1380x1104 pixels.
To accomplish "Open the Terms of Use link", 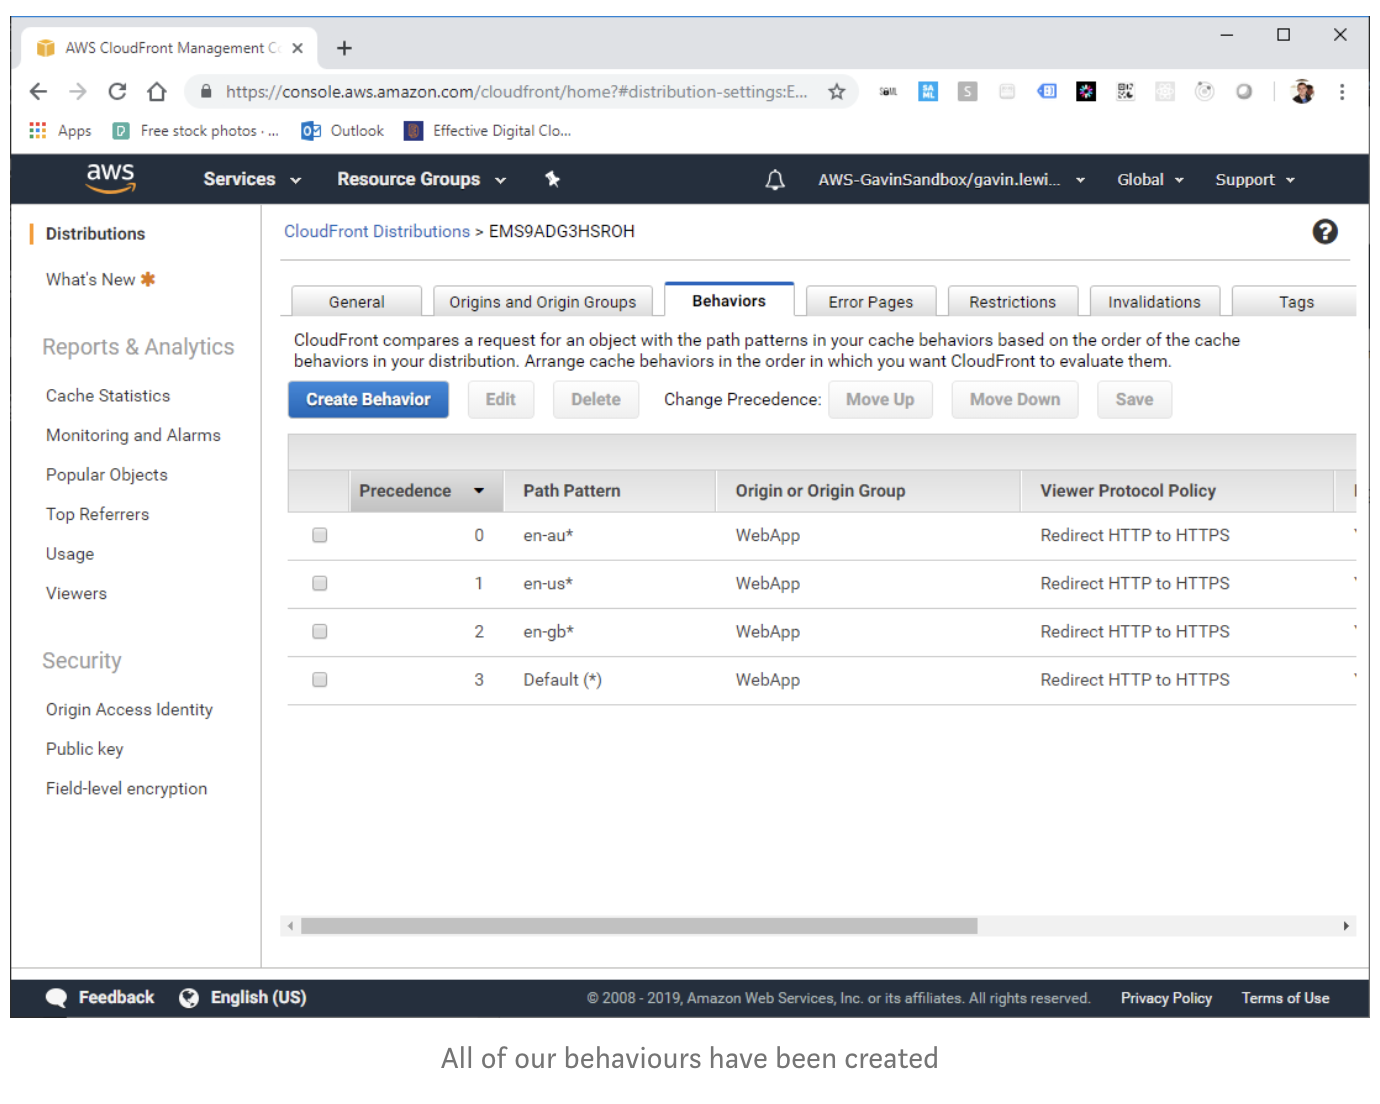I will tap(1285, 998).
